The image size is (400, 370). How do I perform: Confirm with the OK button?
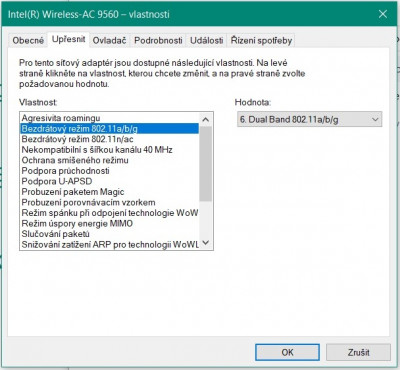pyautogui.click(x=287, y=352)
